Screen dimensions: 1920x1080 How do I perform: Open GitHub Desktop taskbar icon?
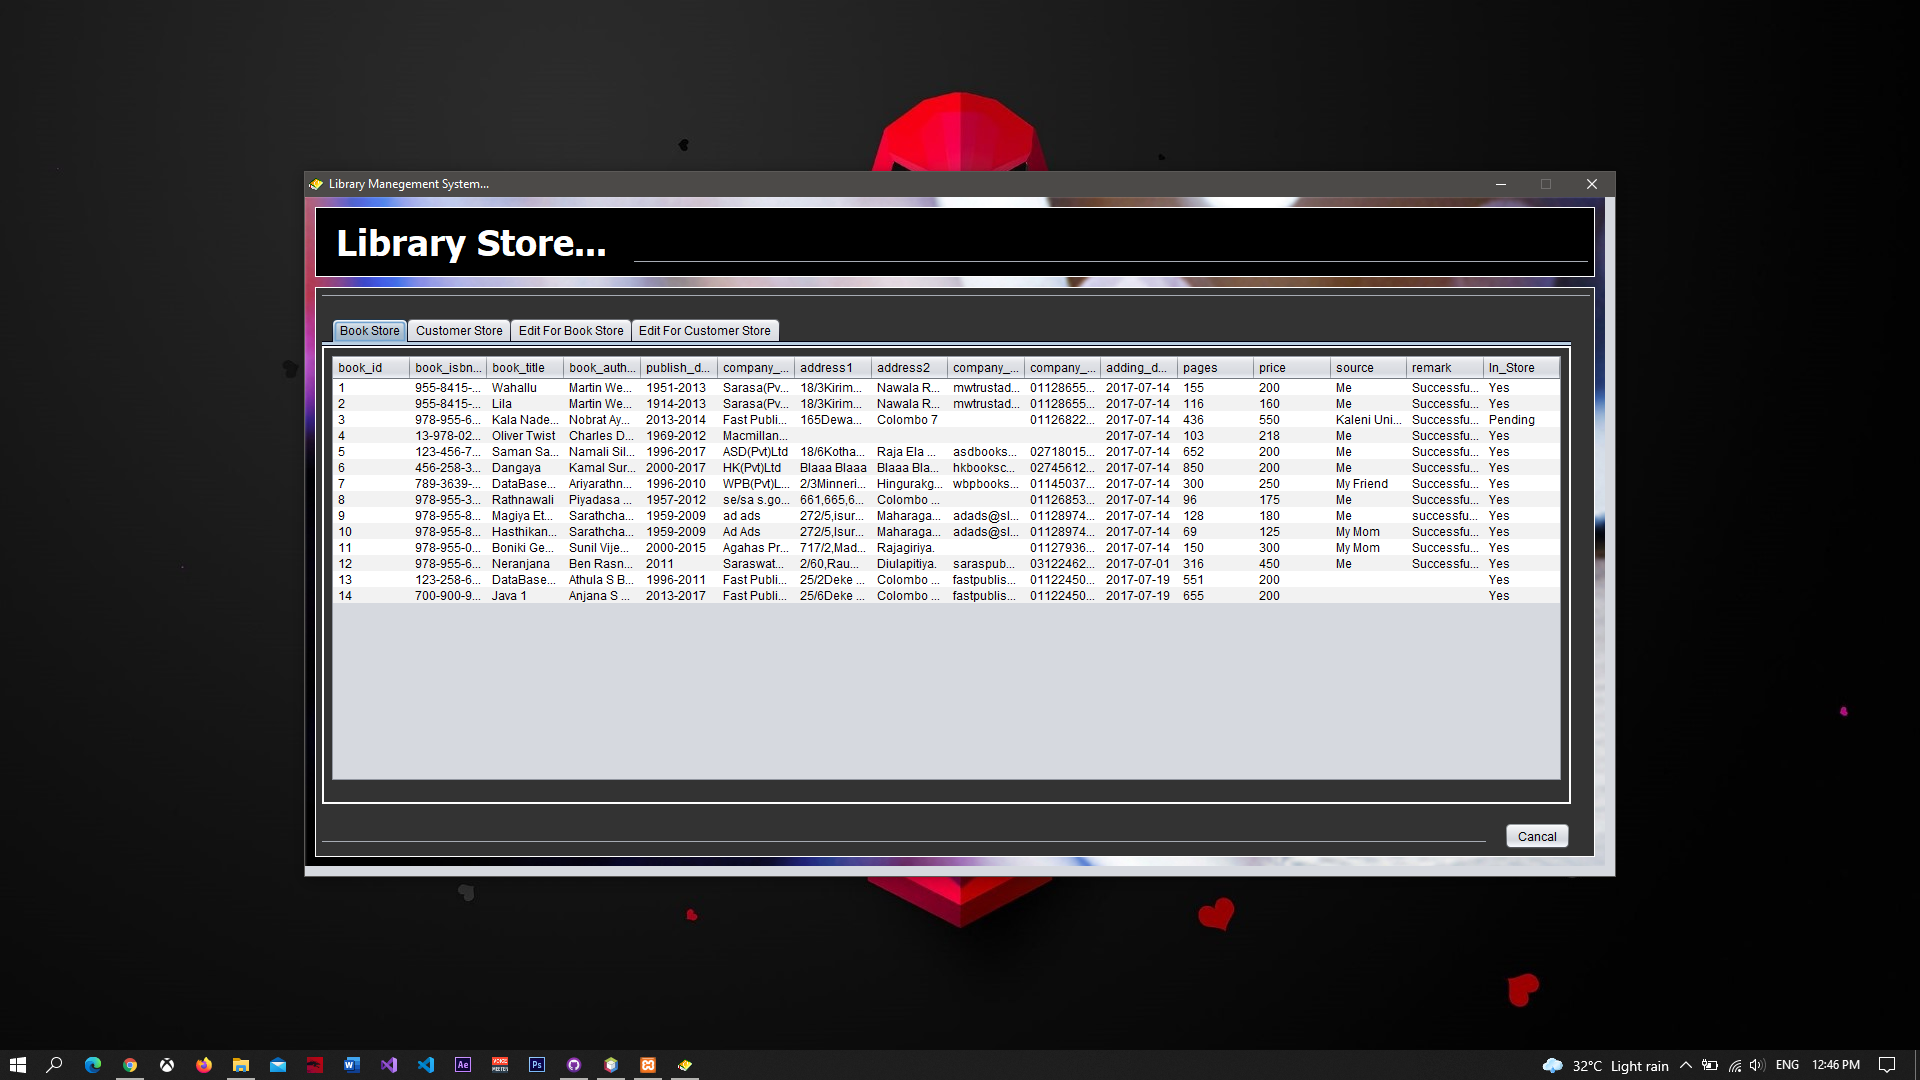point(574,1065)
